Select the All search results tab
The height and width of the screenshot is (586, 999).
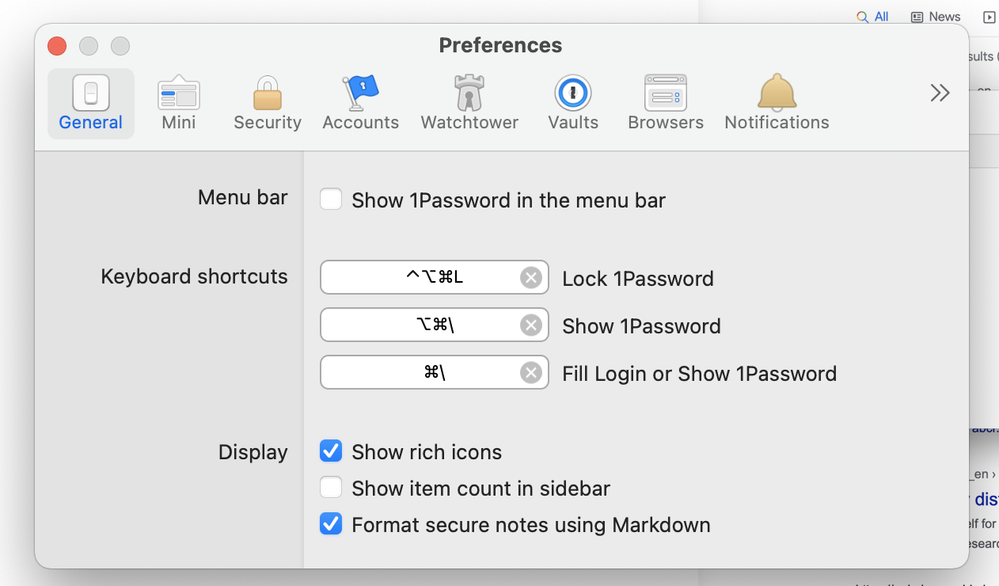pos(873,17)
